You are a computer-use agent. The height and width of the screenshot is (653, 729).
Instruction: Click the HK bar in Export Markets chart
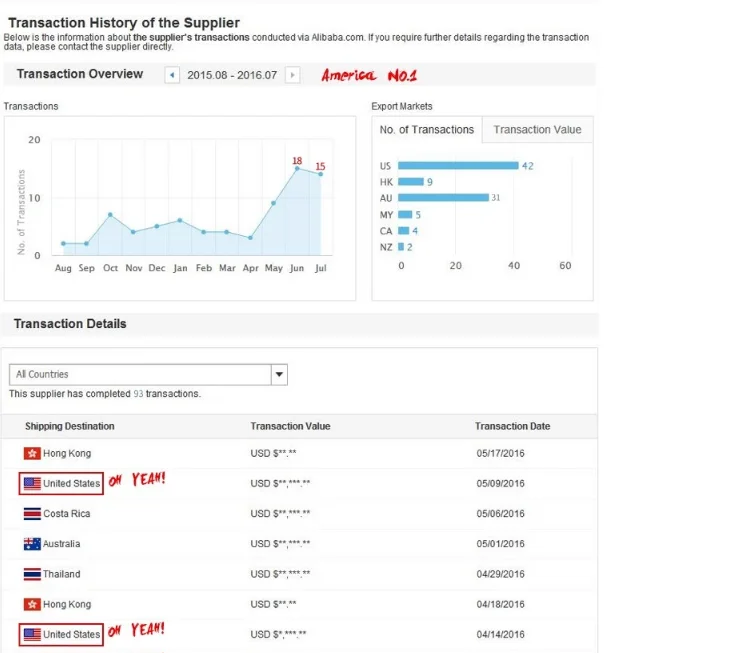point(410,182)
